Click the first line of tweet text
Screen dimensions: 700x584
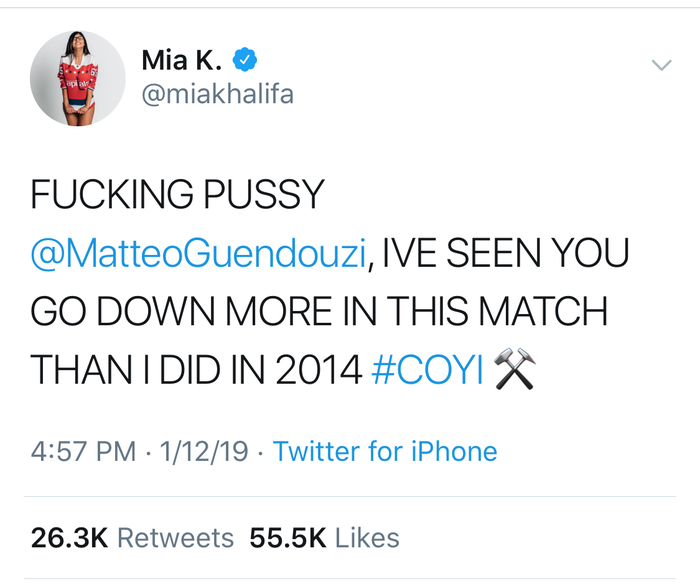pos(178,195)
